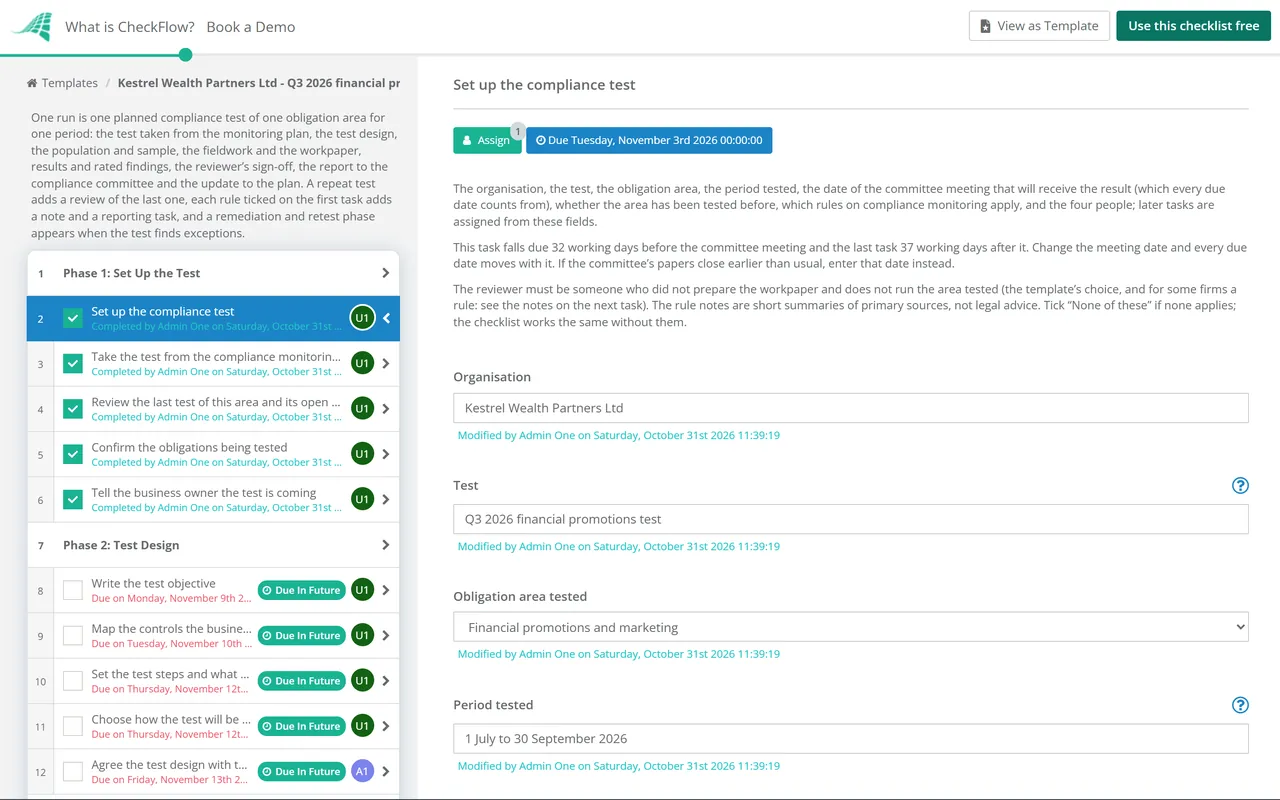1280x800 pixels.
Task: Click Due In Future badge on Agree the test design
Action: pyautogui.click(x=301, y=771)
